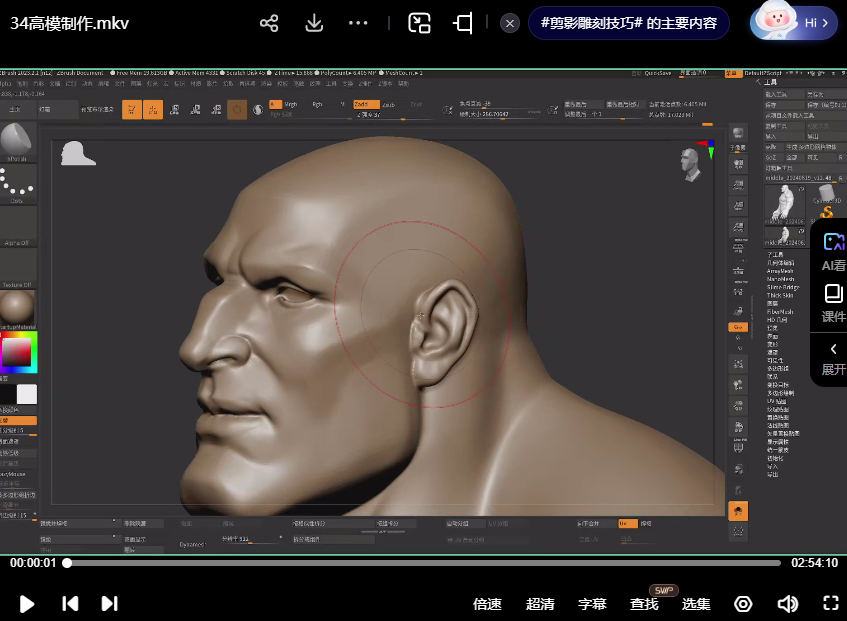The height and width of the screenshot is (621, 847).
Task: Expand the right sidebar with 展开
Action: (x=833, y=358)
